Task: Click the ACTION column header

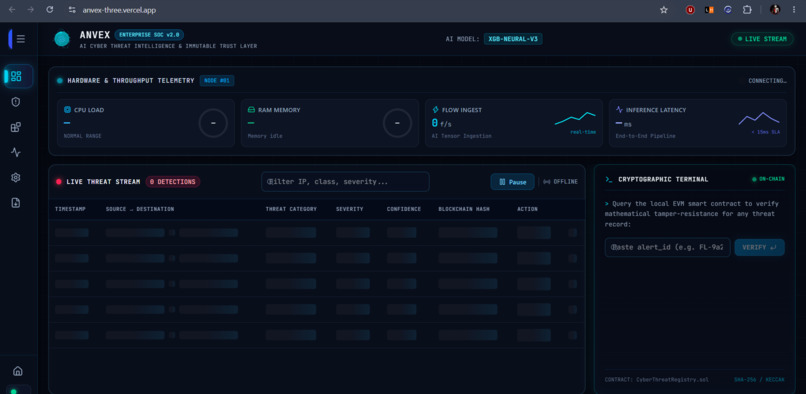Action: (527, 209)
